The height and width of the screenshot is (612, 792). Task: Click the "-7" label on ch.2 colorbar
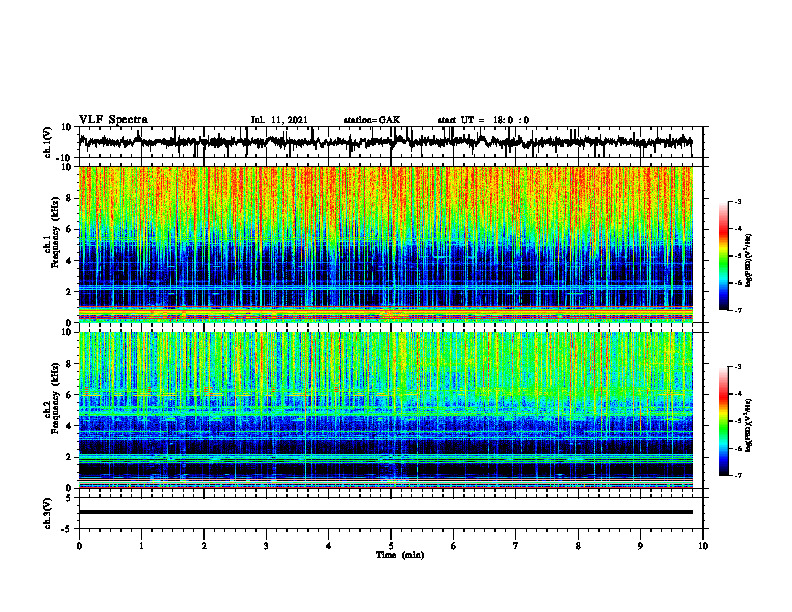pyautogui.click(x=737, y=475)
